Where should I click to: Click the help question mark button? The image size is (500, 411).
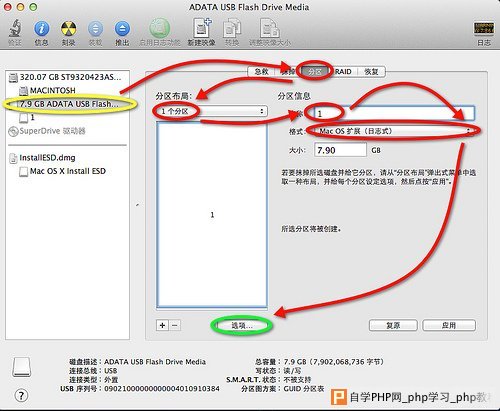[21, 396]
